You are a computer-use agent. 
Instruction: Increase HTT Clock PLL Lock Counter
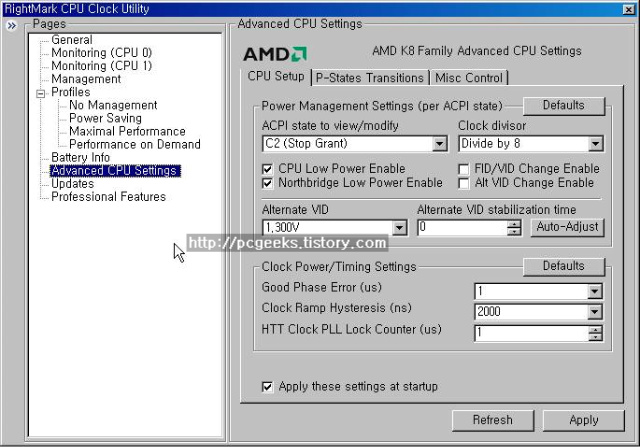[595, 330]
